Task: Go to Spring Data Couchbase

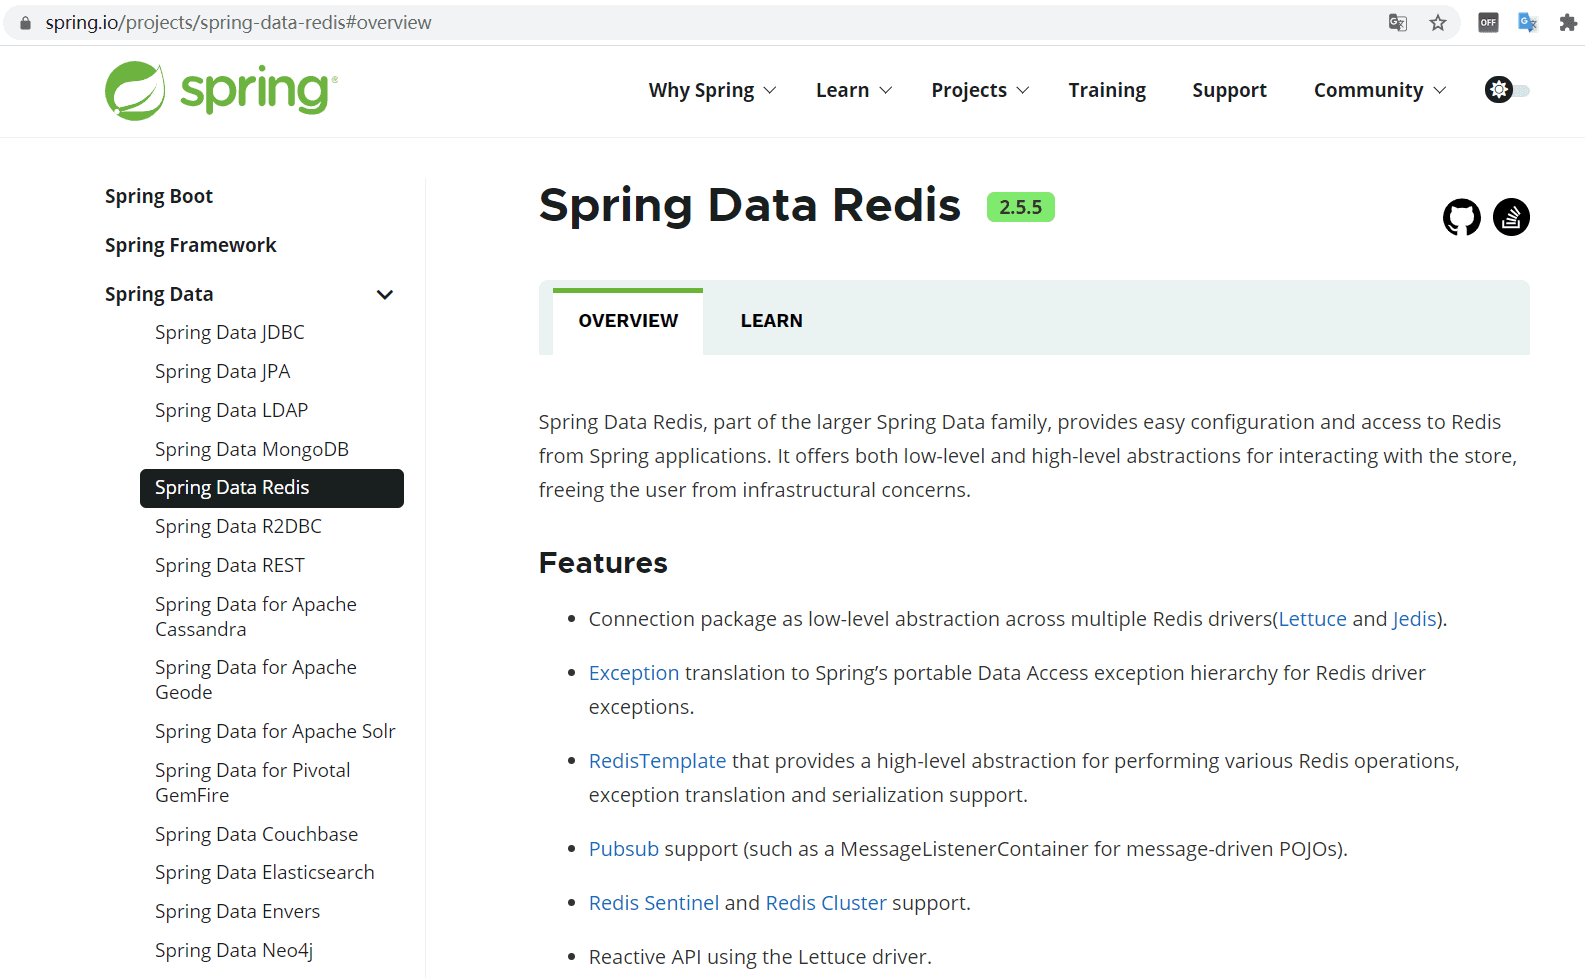Action: (x=256, y=834)
